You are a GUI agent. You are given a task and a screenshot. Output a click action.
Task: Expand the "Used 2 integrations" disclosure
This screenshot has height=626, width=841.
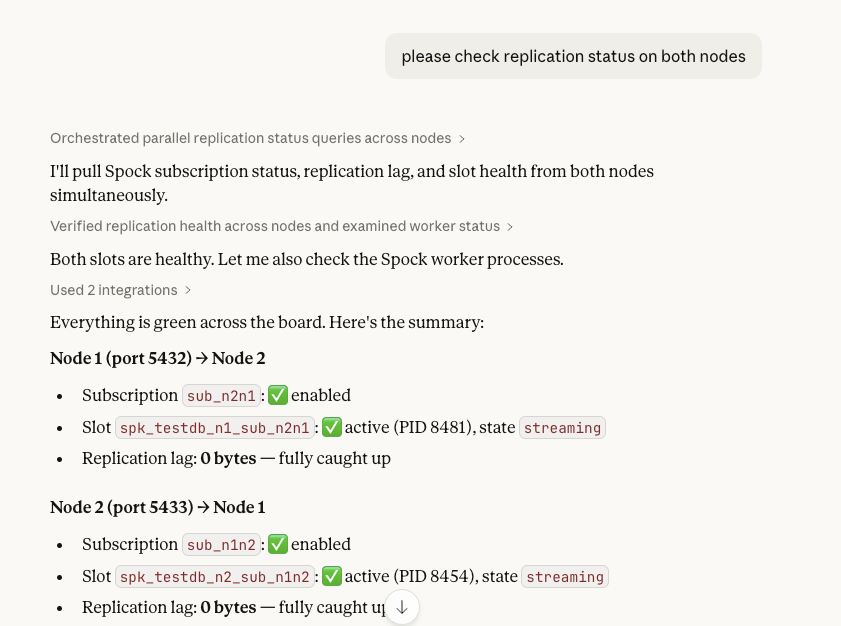tap(121, 290)
